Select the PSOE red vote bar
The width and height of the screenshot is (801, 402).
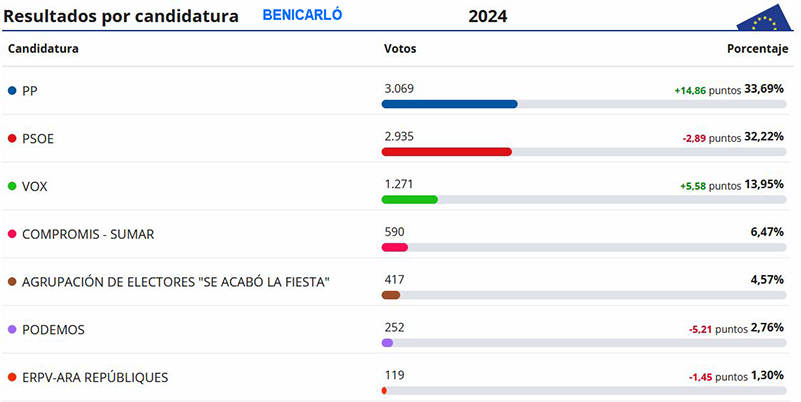(x=446, y=152)
